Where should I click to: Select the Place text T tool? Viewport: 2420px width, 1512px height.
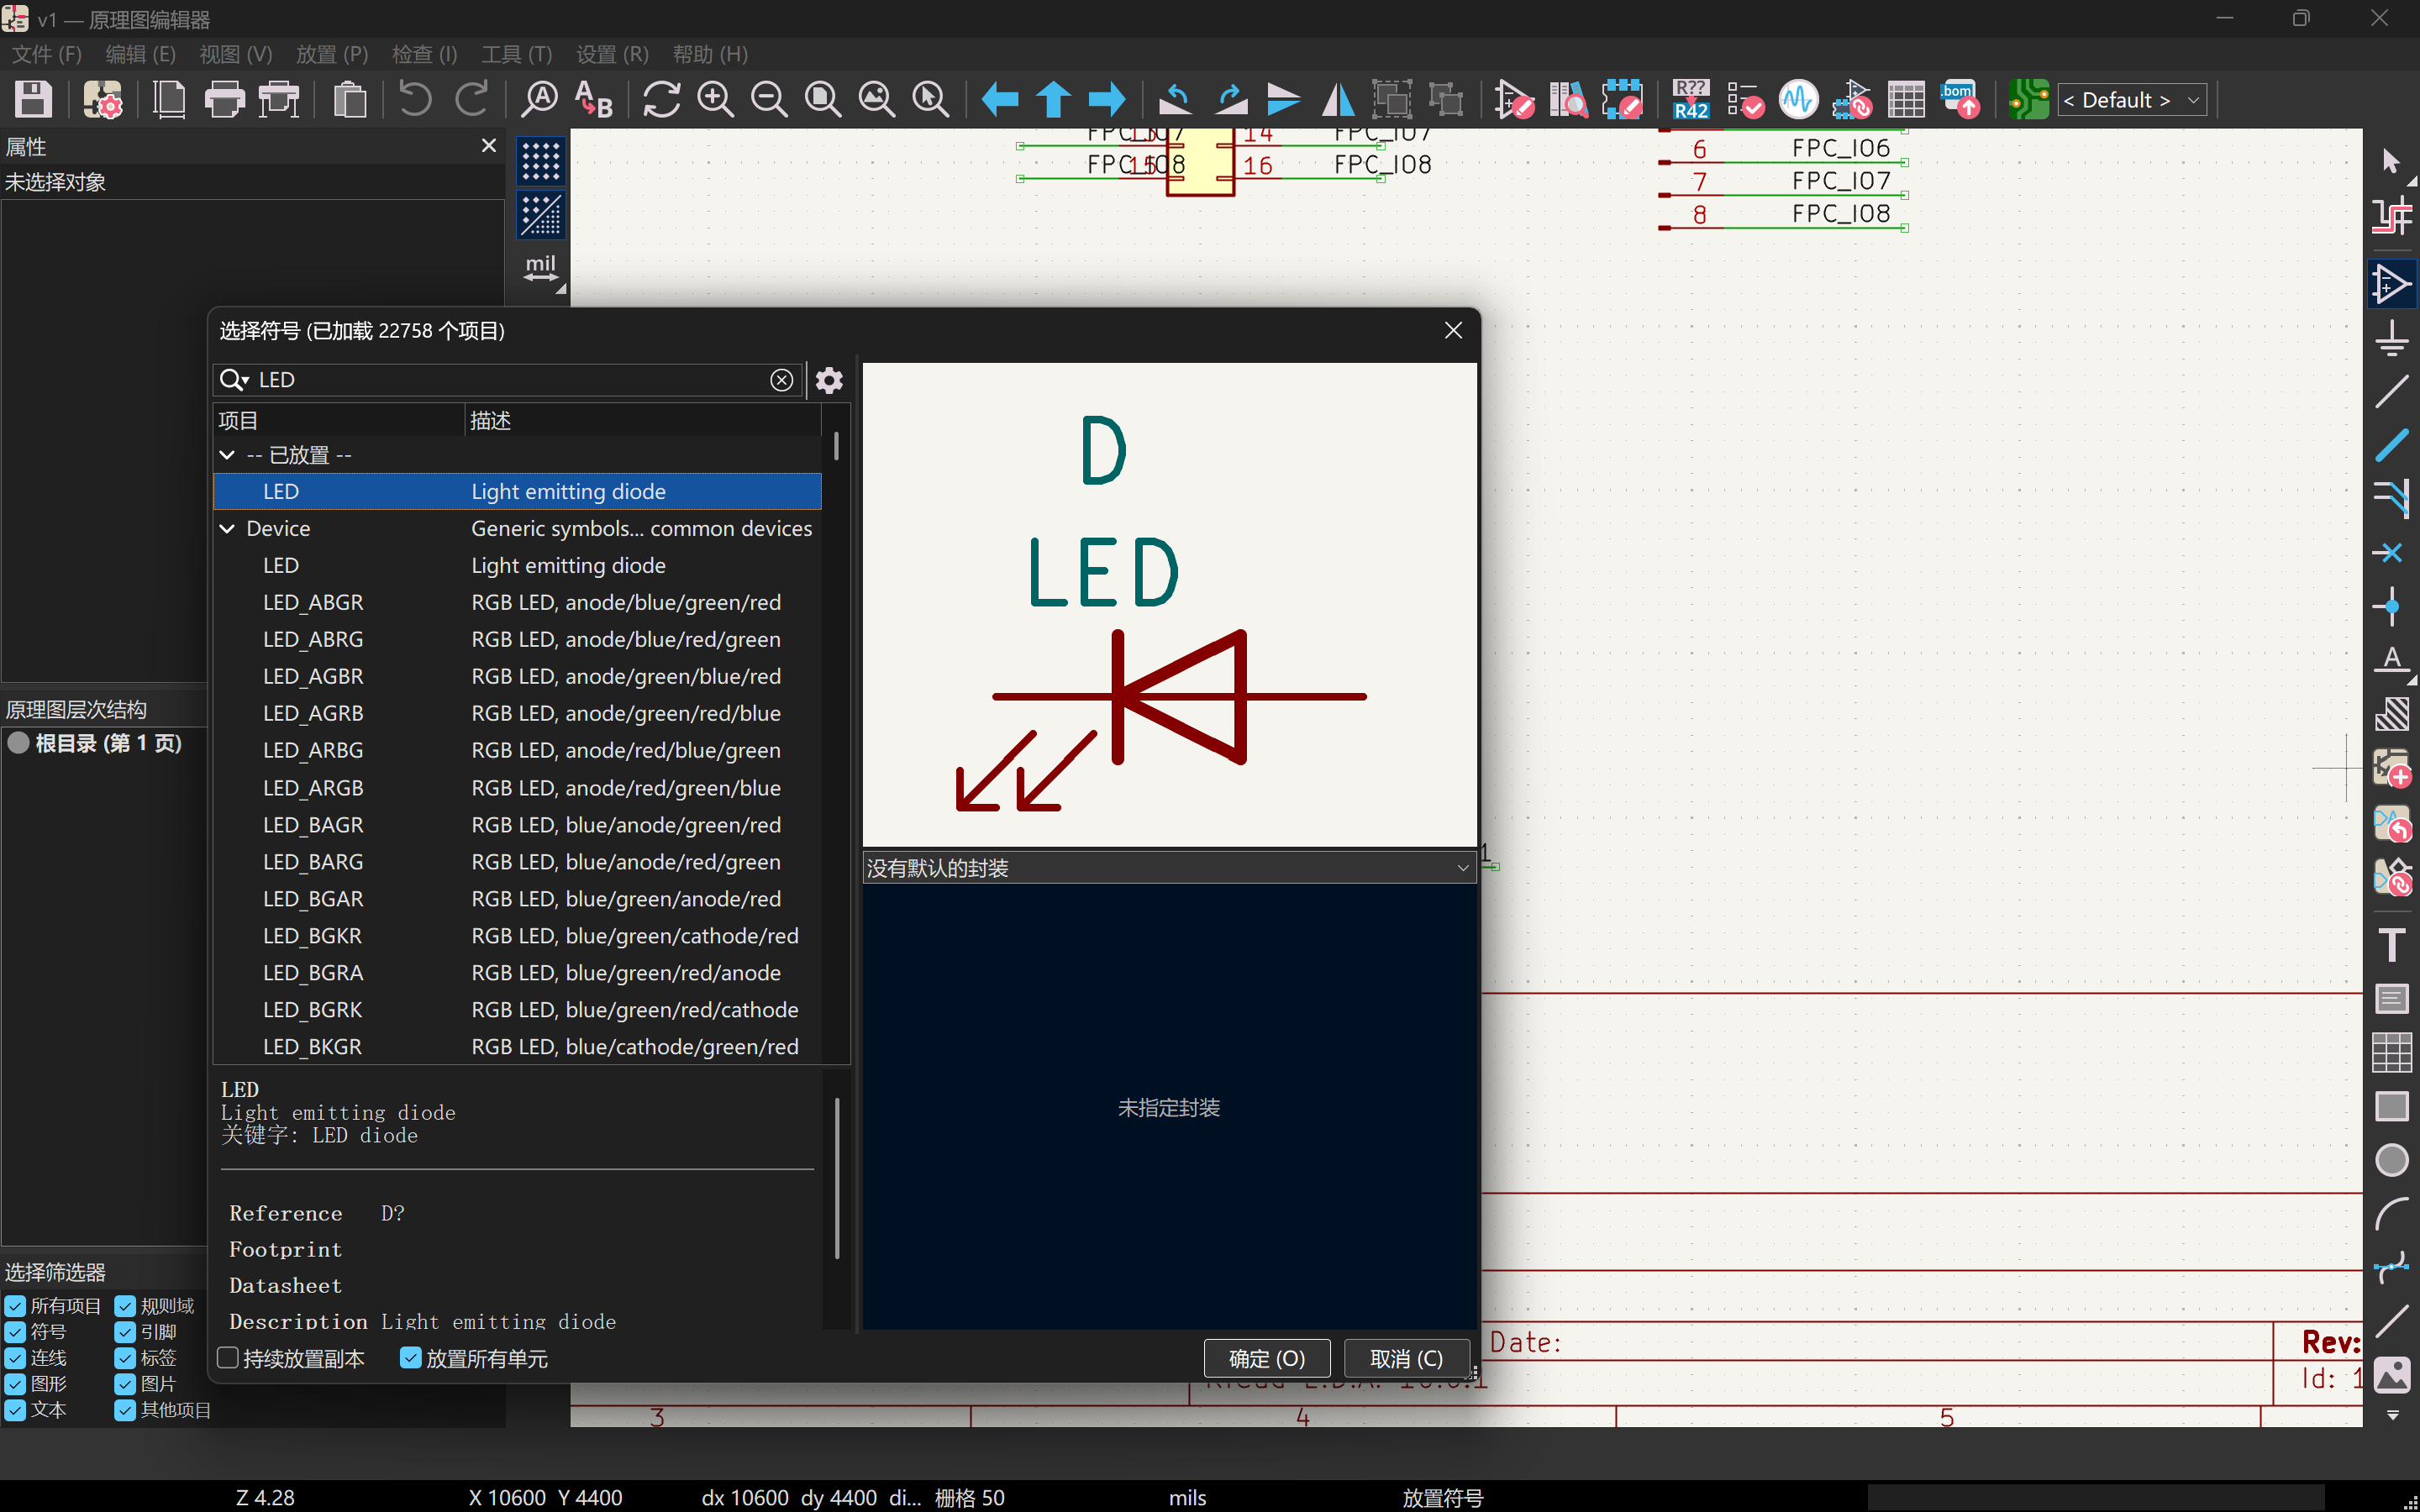point(2392,944)
